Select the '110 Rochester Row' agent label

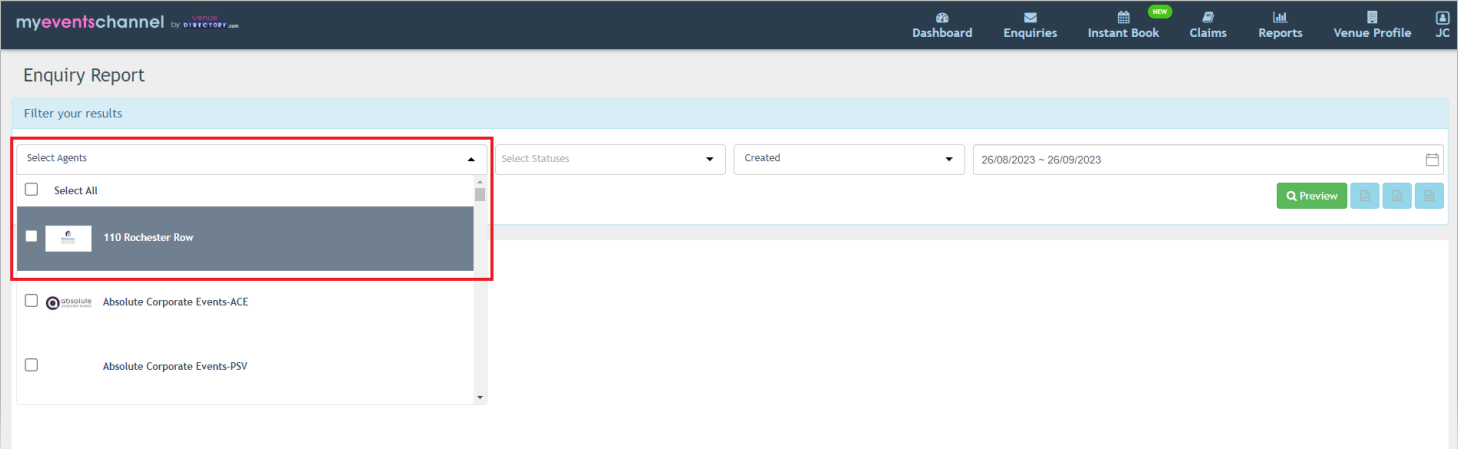tap(149, 238)
